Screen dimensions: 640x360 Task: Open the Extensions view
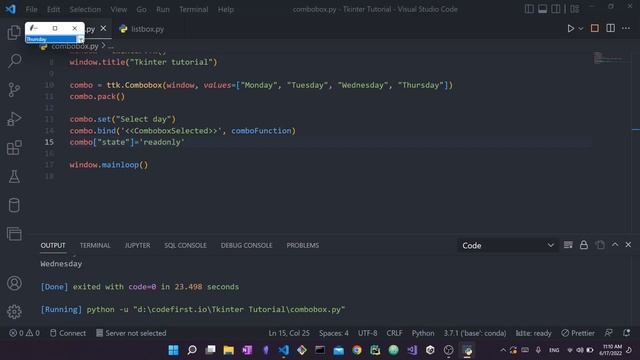pos(14,147)
